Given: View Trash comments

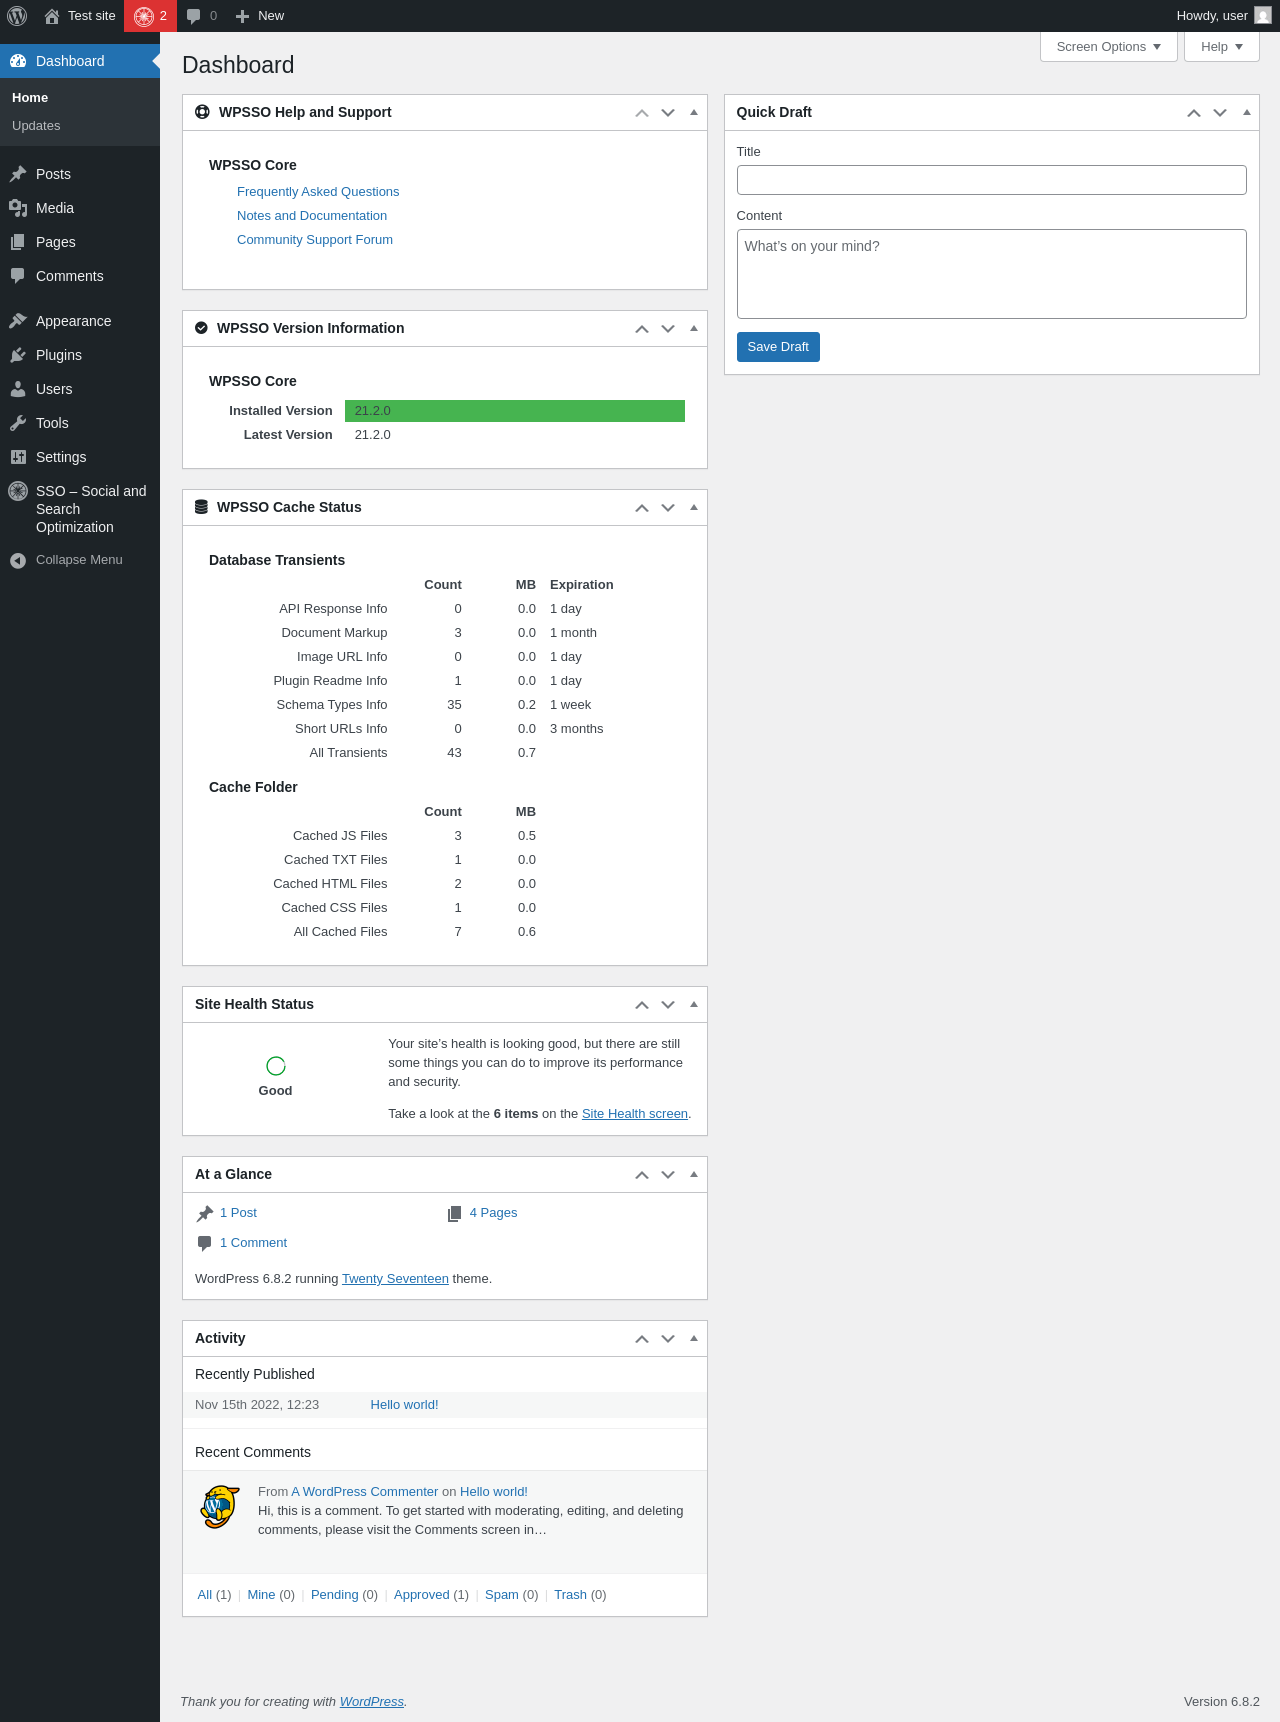Looking at the screenshot, I should [x=570, y=1595].
